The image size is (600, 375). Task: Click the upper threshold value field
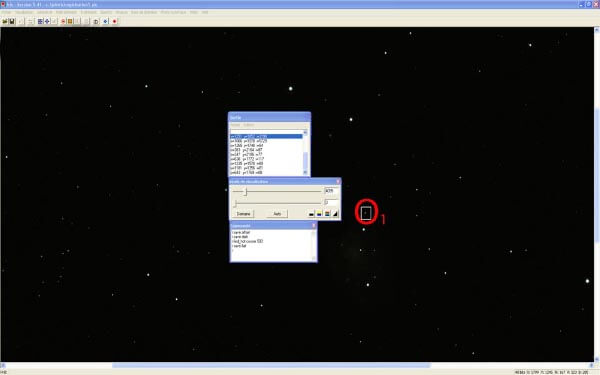point(331,191)
